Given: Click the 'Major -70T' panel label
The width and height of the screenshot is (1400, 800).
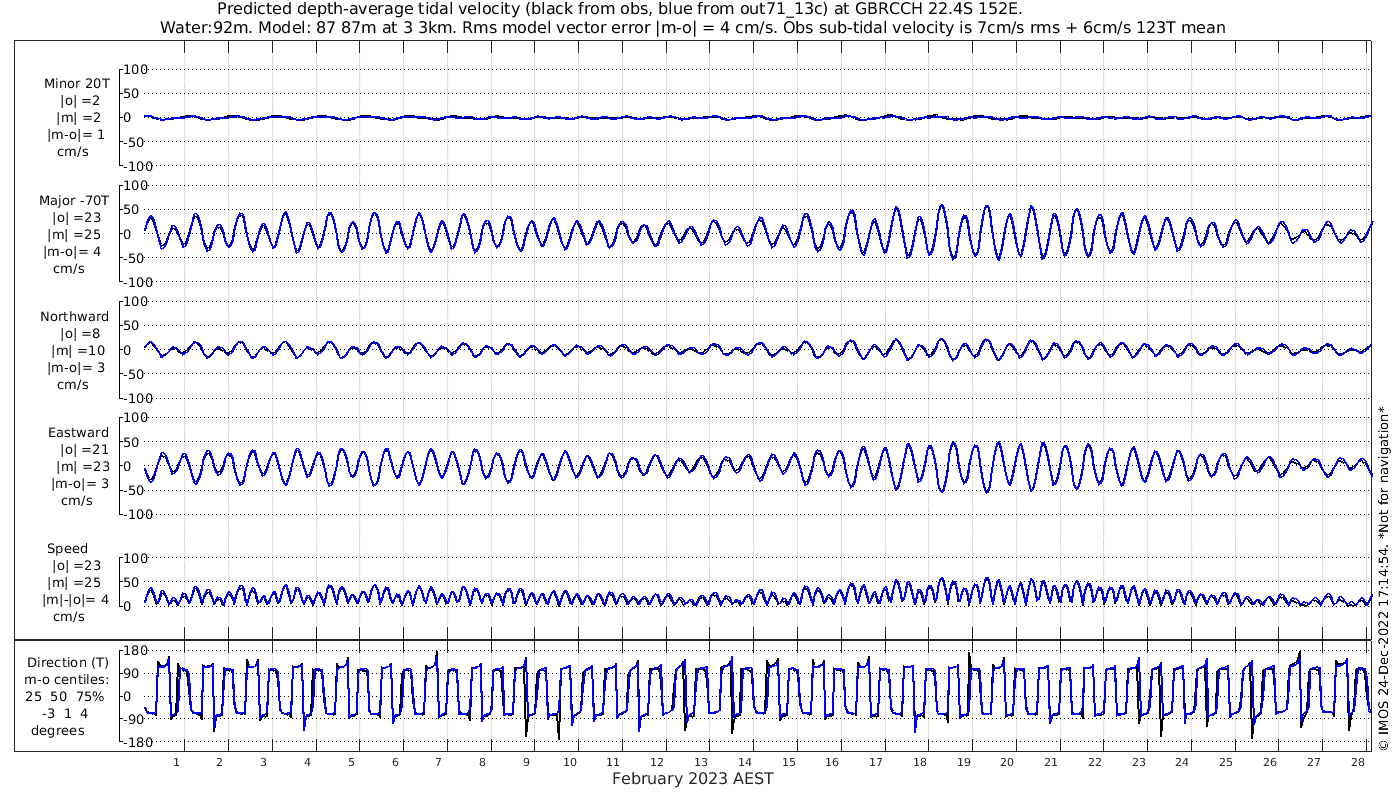Looking at the screenshot, I should click(76, 200).
